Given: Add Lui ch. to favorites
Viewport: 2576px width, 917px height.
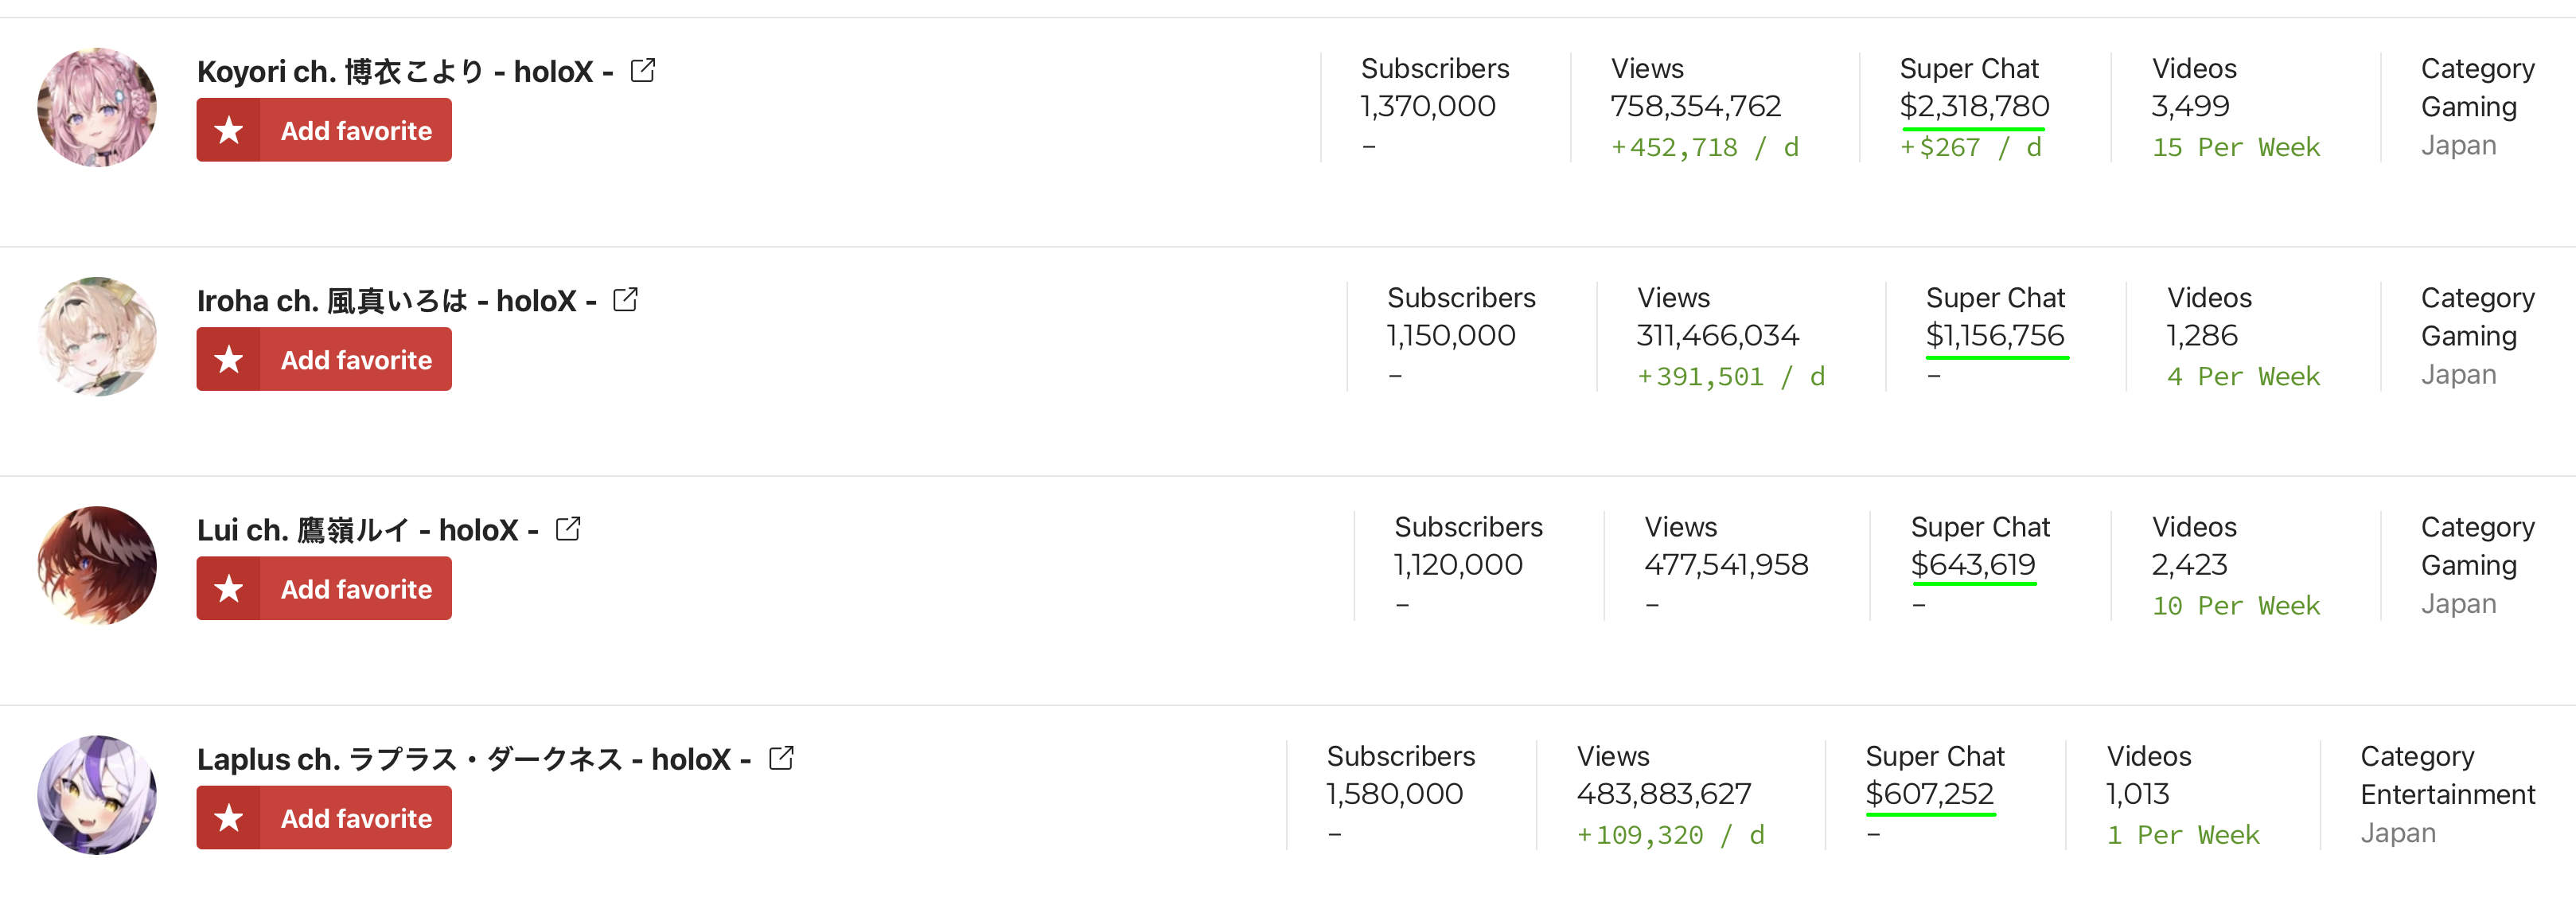Looking at the screenshot, I should click(324, 588).
